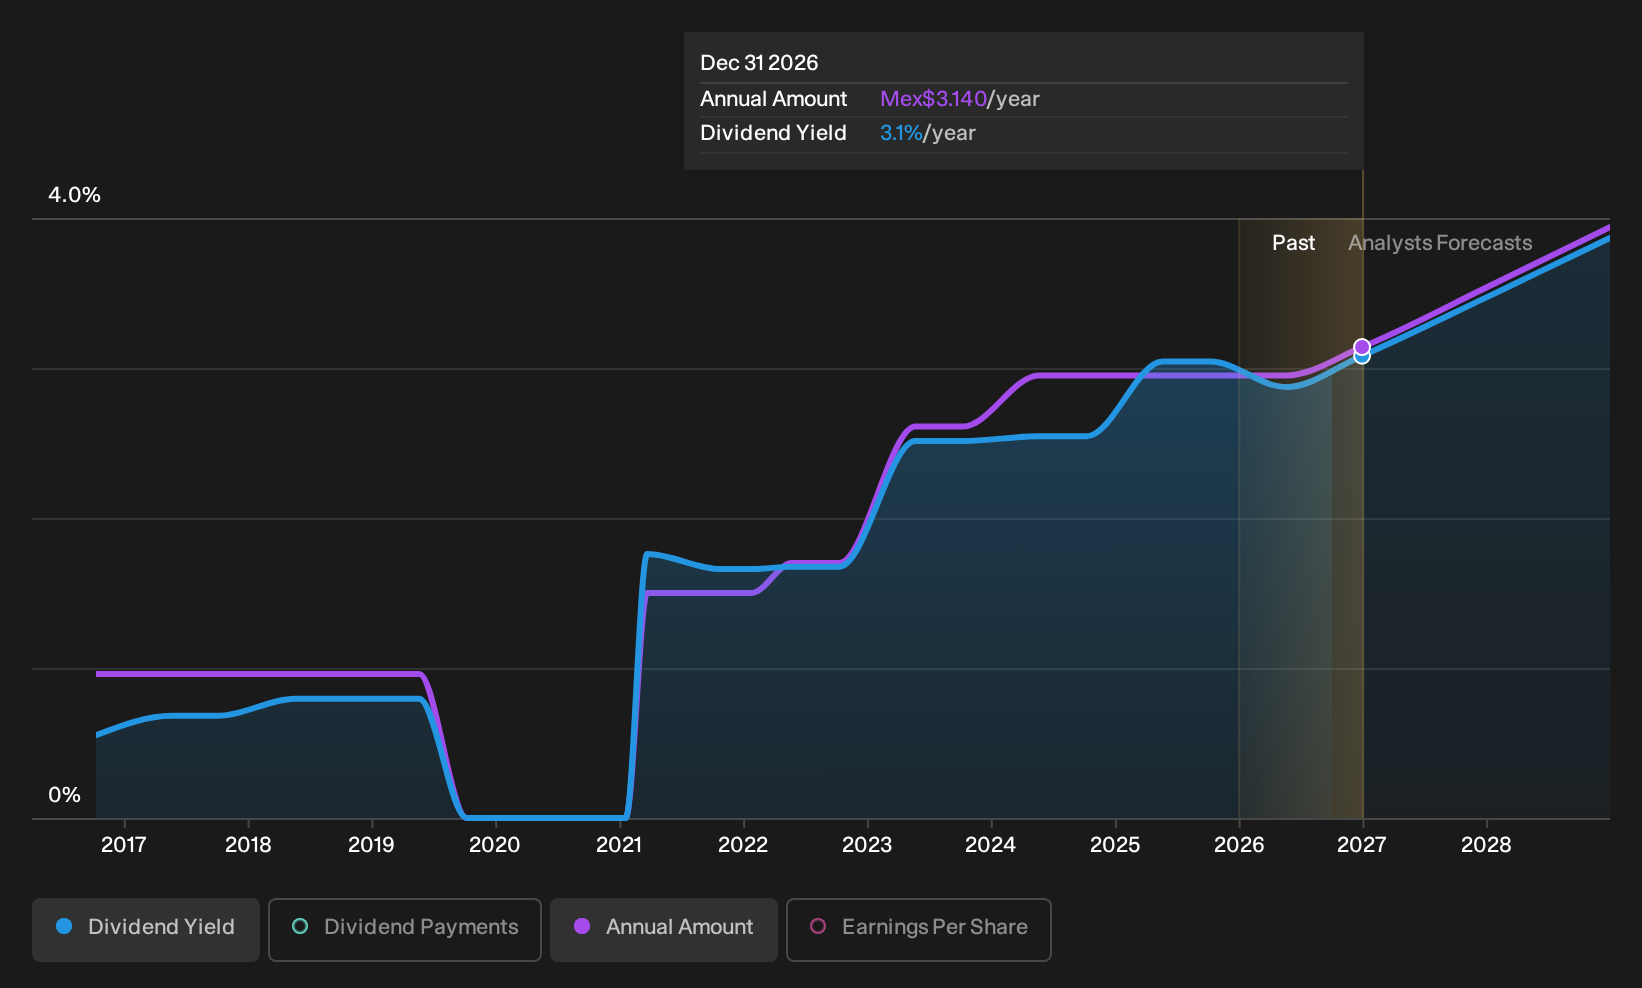Viewport: 1642px width, 988px height.
Task: Click the Dec 31 2026 tooltip date
Action: pyautogui.click(x=759, y=63)
